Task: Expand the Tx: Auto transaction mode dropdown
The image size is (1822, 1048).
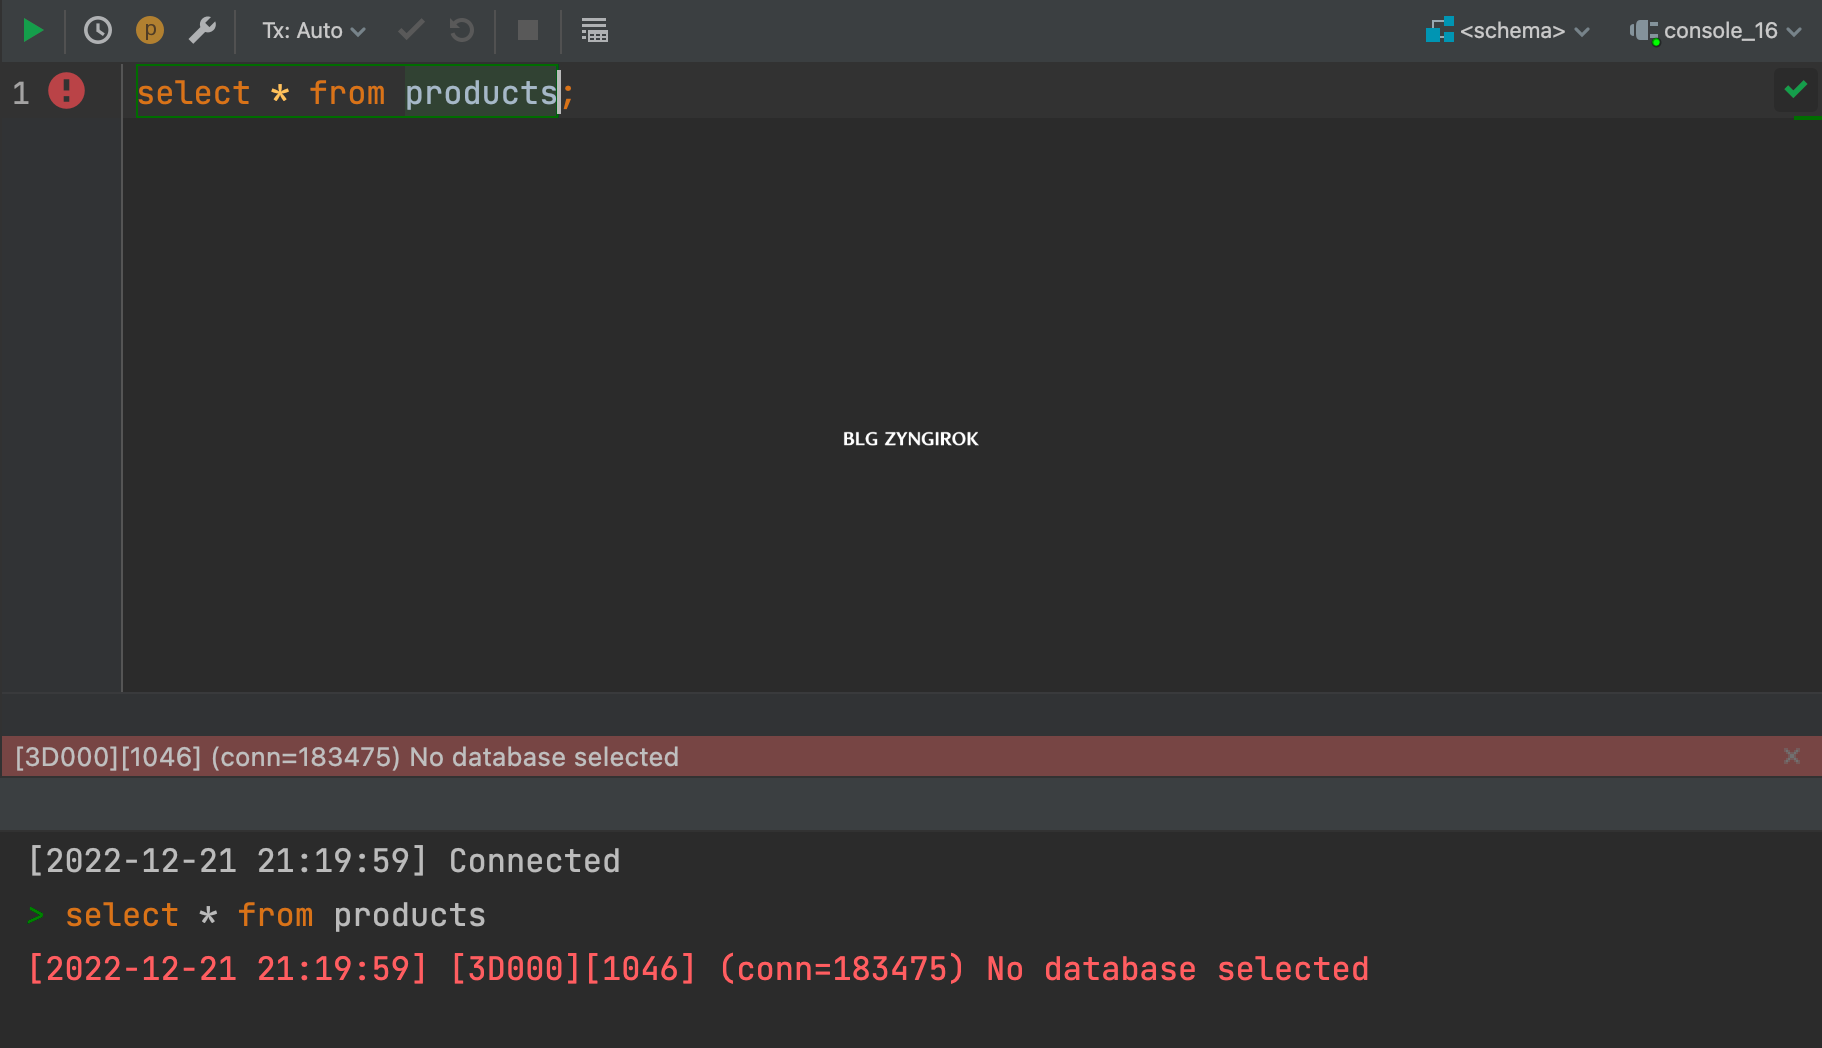Action: (314, 31)
